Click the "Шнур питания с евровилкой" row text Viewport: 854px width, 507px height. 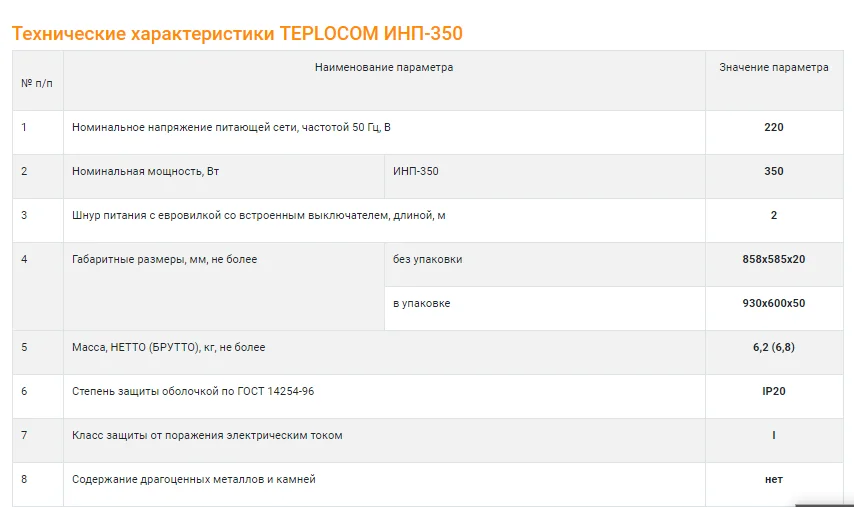[x=259, y=215]
